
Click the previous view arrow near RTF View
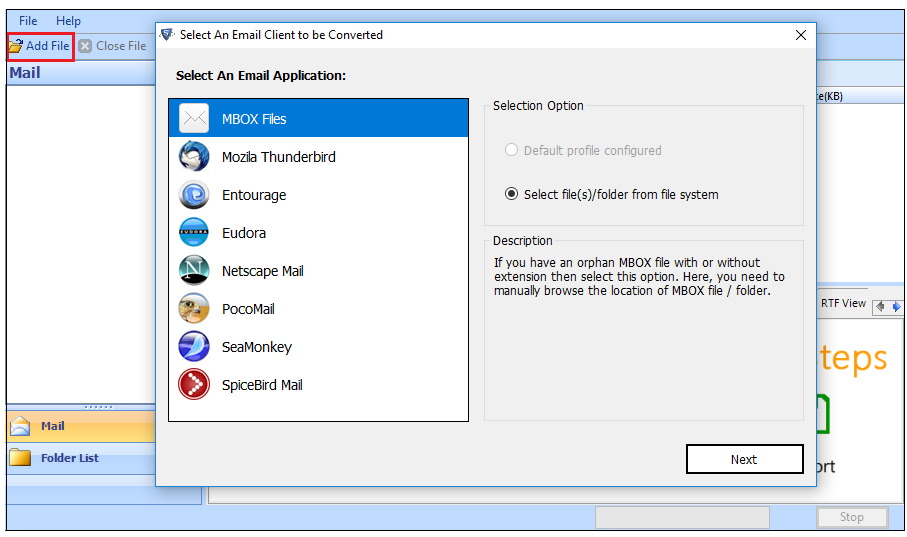[x=880, y=306]
